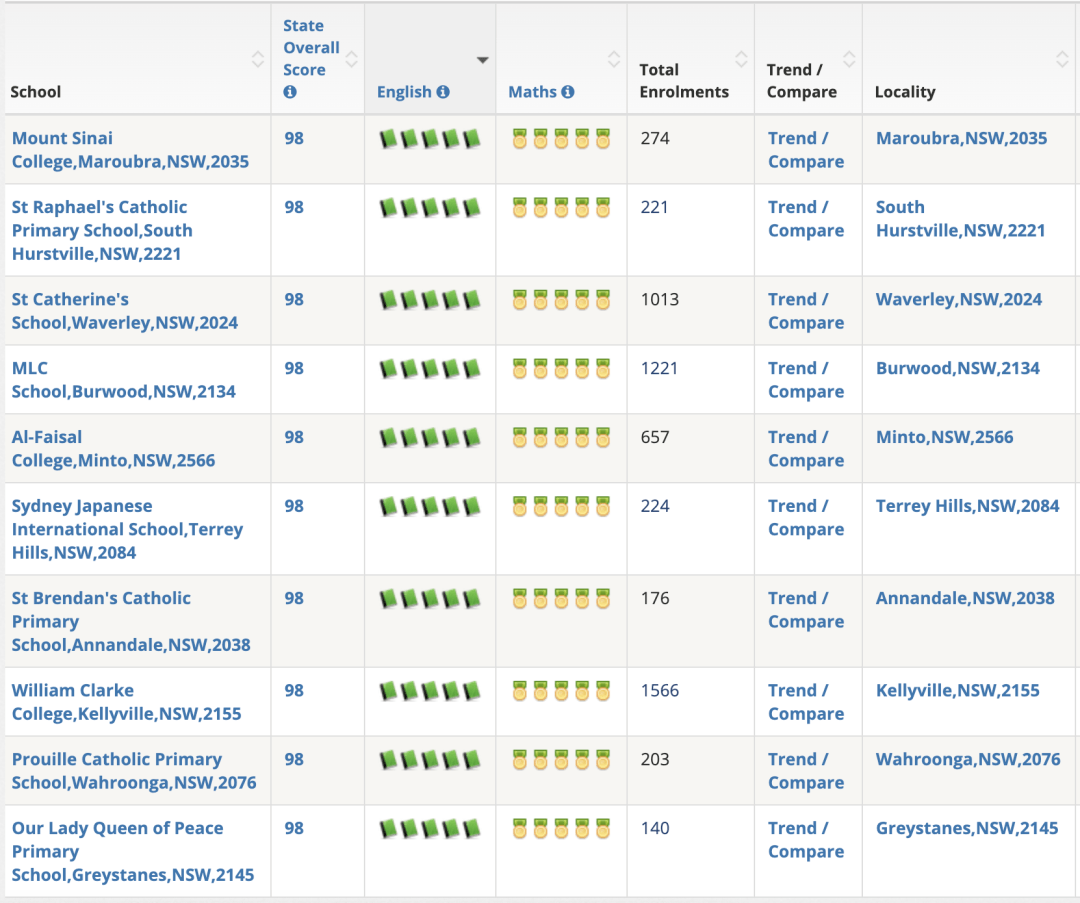Click the Maths medal rating for St Brendan's Catholic
Viewport: 1080px width, 903px height.
coord(561,599)
